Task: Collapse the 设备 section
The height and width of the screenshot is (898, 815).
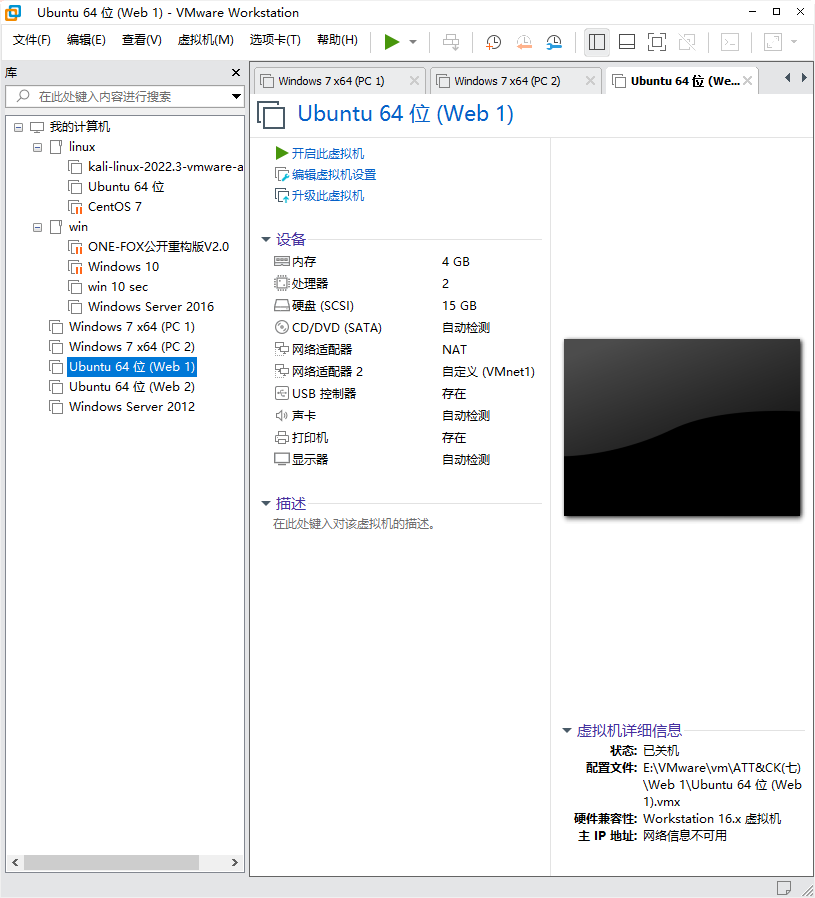Action: pyautogui.click(x=265, y=239)
